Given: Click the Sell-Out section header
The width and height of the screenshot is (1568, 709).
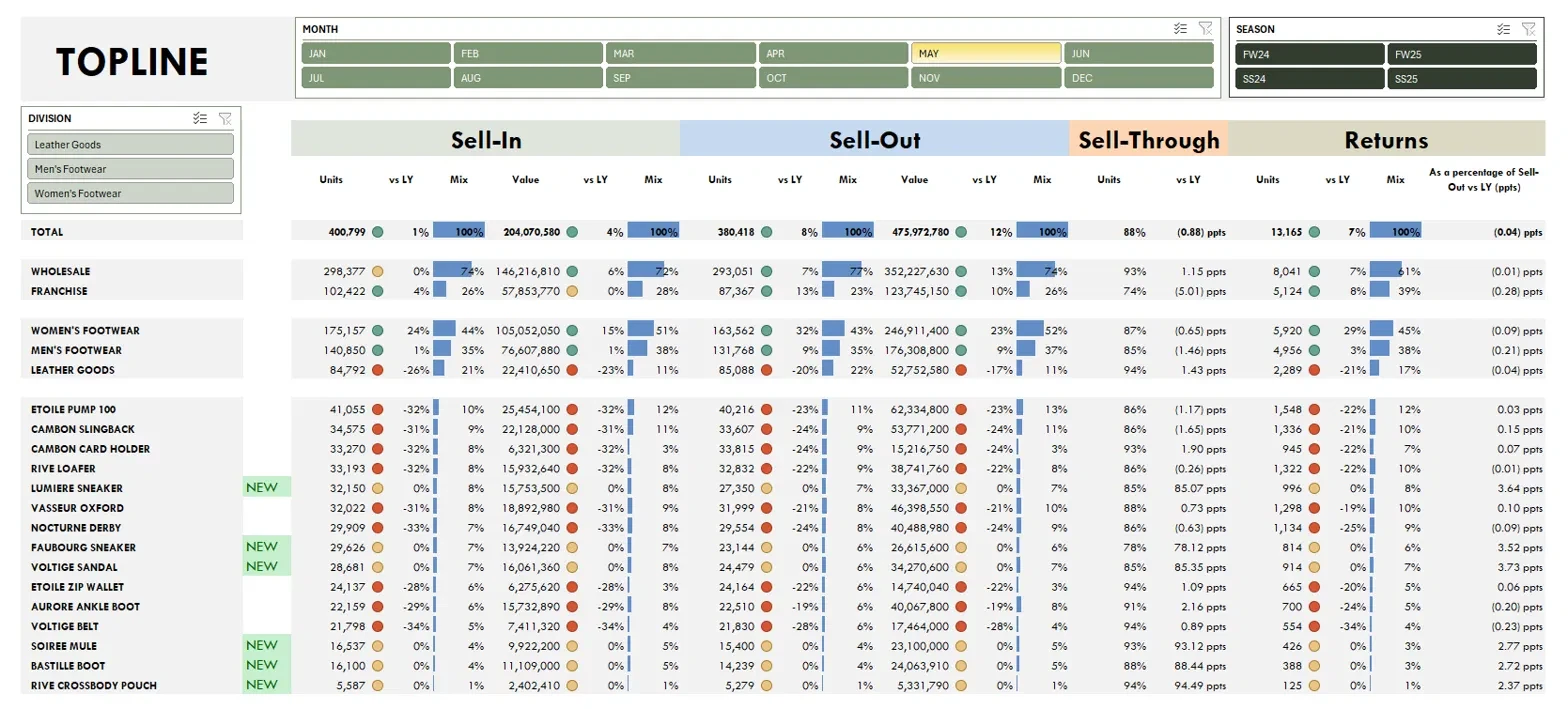Looking at the screenshot, I should (874, 139).
